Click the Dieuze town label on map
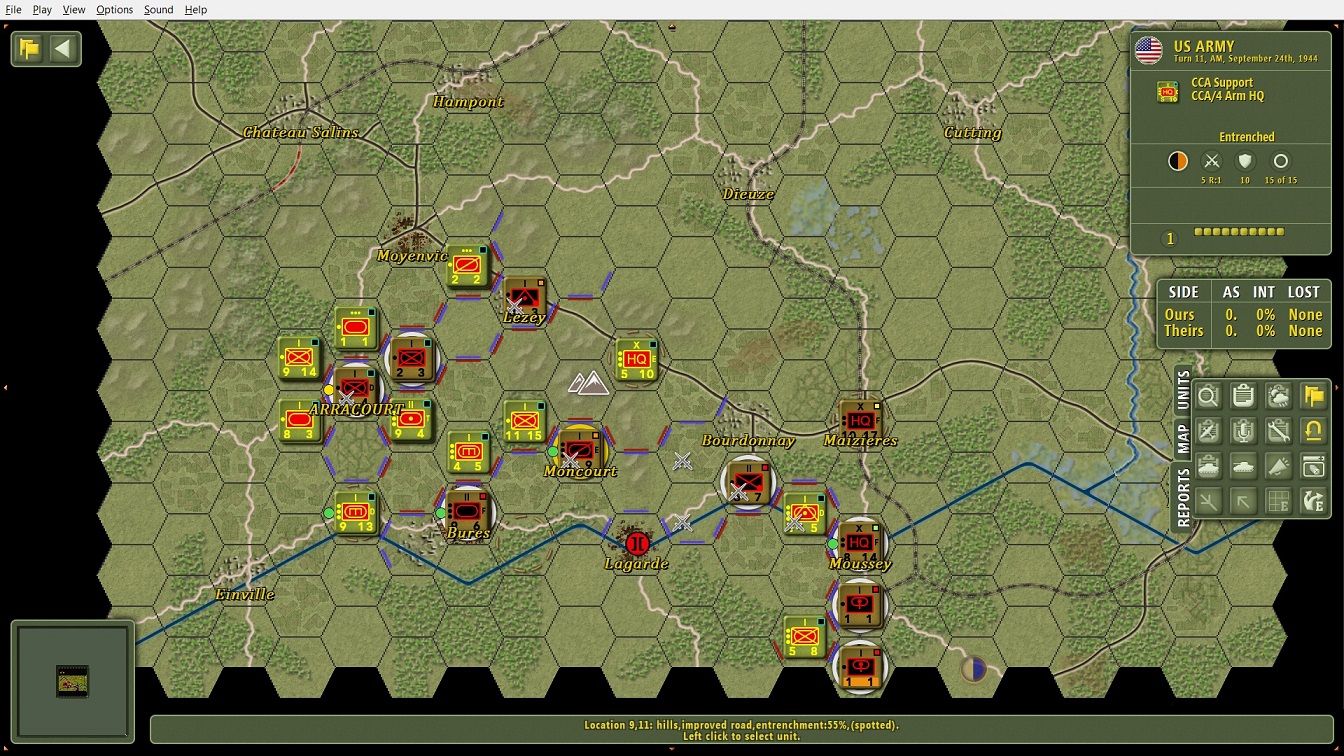The height and width of the screenshot is (756, 1344). coord(749,194)
